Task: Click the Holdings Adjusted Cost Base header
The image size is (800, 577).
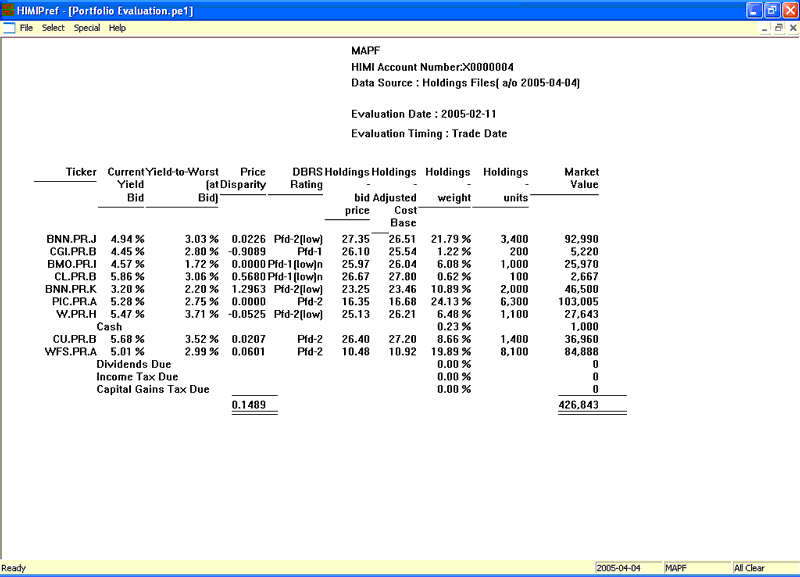Action: pyautogui.click(x=394, y=197)
